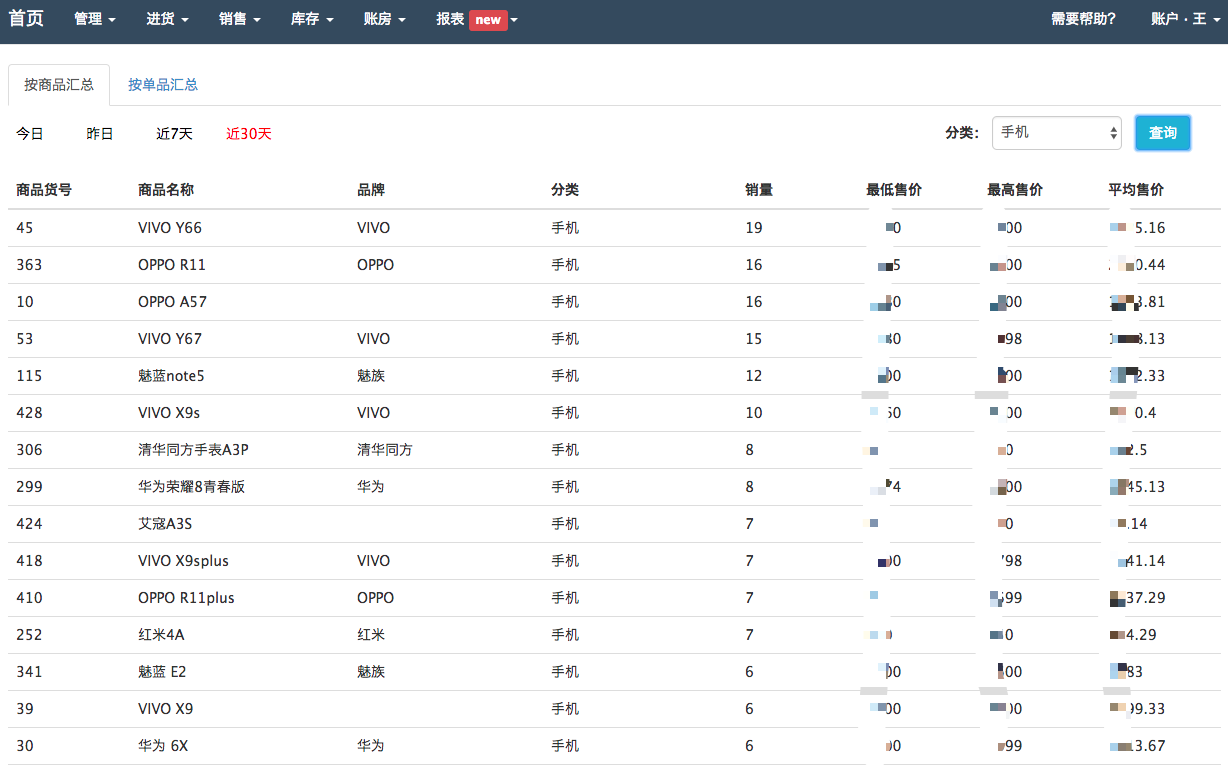The image size is (1228, 765).
Task: Switch to the 按单品汇总 tab
Action: (x=163, y=85)
